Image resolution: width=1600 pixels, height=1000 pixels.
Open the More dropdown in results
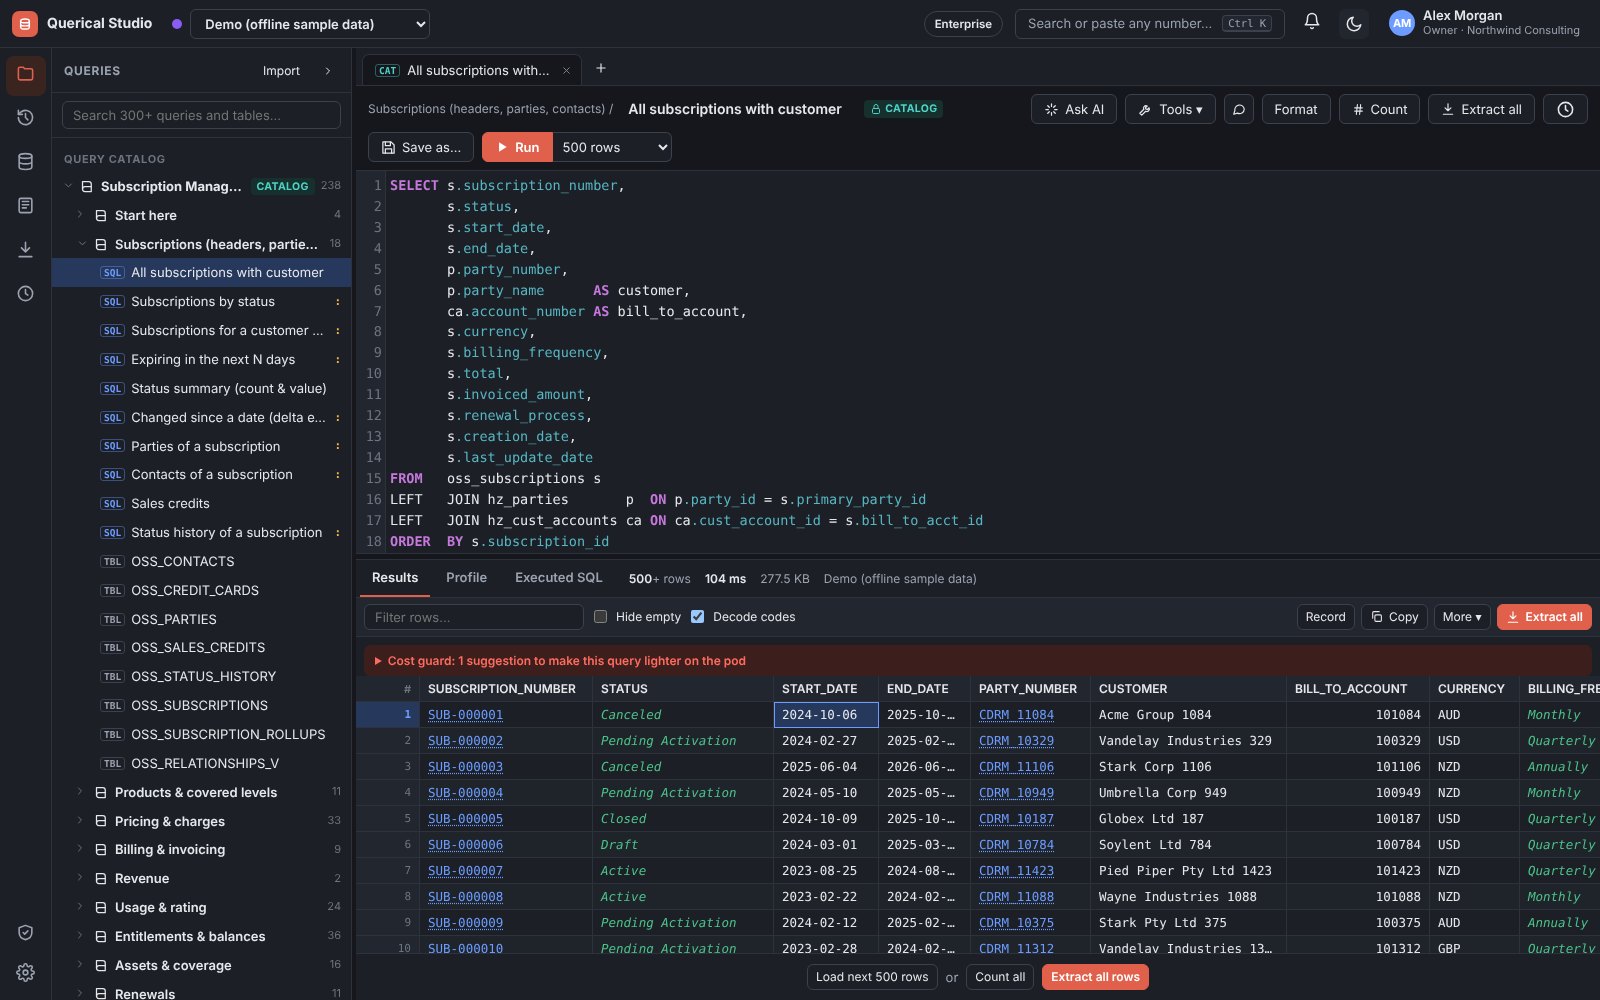point(1462,617)
